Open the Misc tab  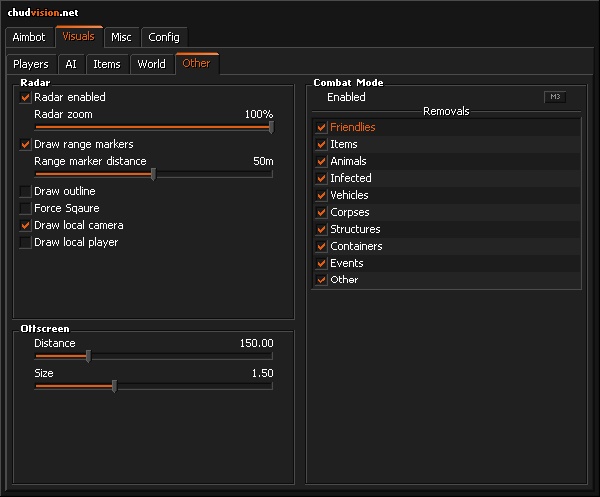pos(121,37)
